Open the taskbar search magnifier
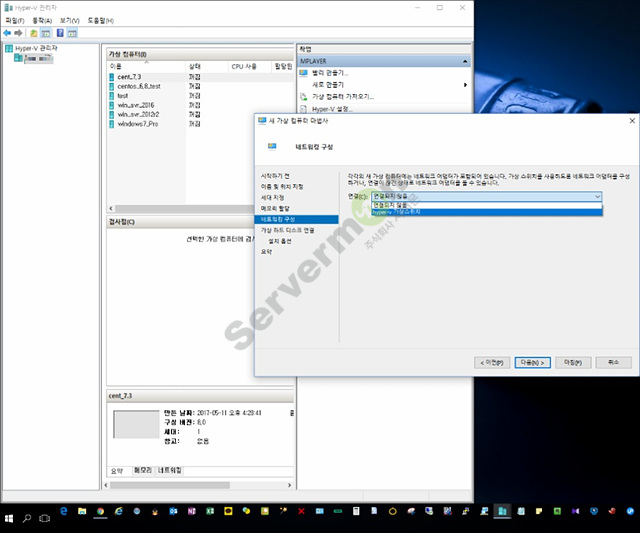The width and height of the screenshot is (640, 533). tap(27, 518)
